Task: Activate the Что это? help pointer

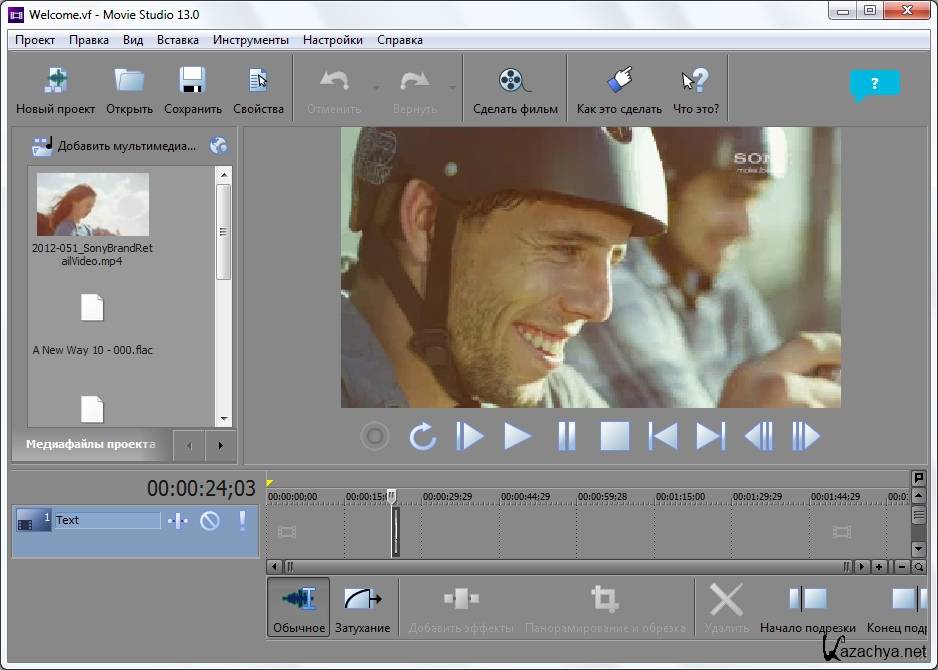Action: coord(695,82)
